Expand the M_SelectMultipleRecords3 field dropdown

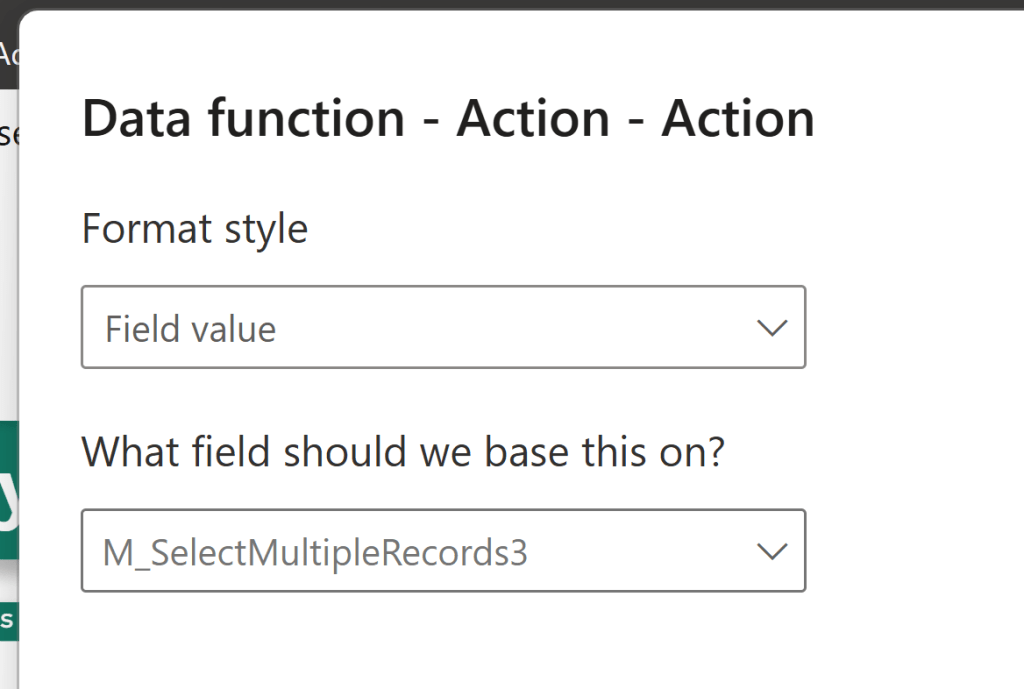(443, 551)
